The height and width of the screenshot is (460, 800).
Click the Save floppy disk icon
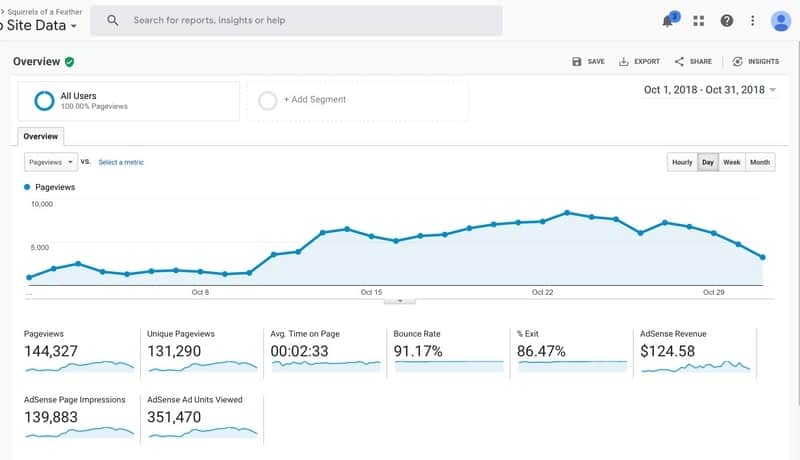pos(577,61)
